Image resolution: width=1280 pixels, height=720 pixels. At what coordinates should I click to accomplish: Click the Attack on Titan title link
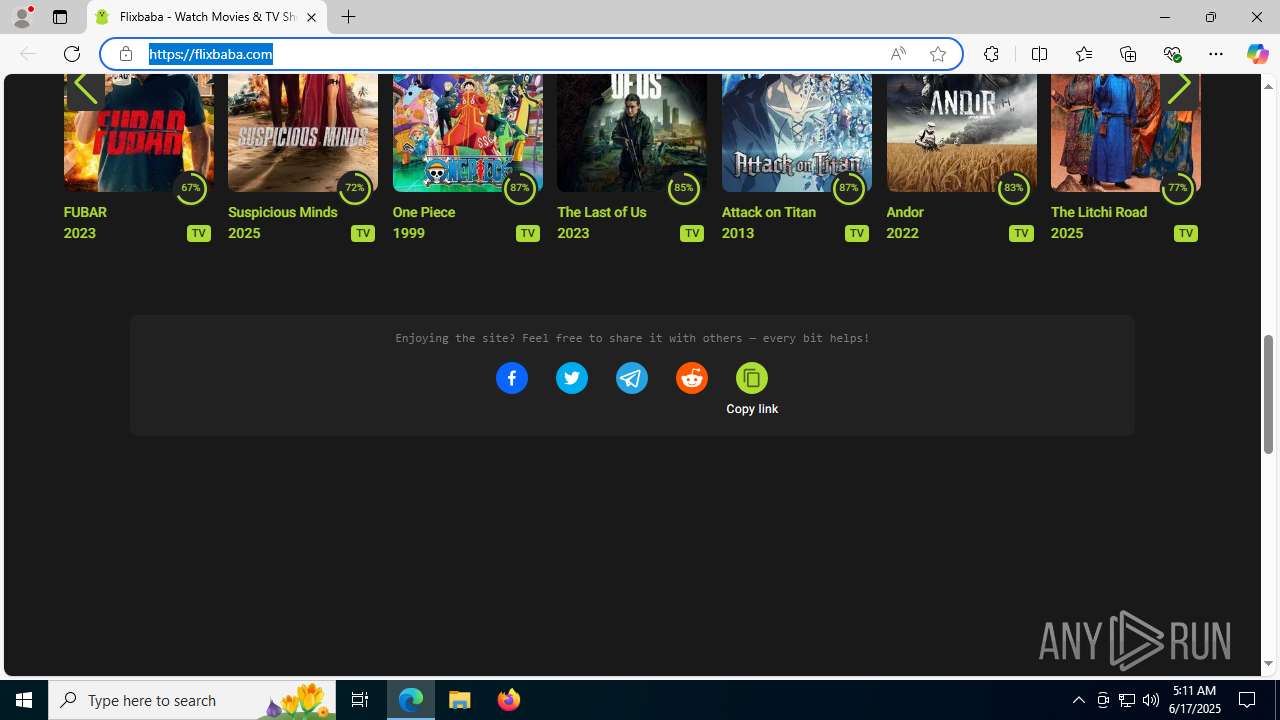point(769,212)
